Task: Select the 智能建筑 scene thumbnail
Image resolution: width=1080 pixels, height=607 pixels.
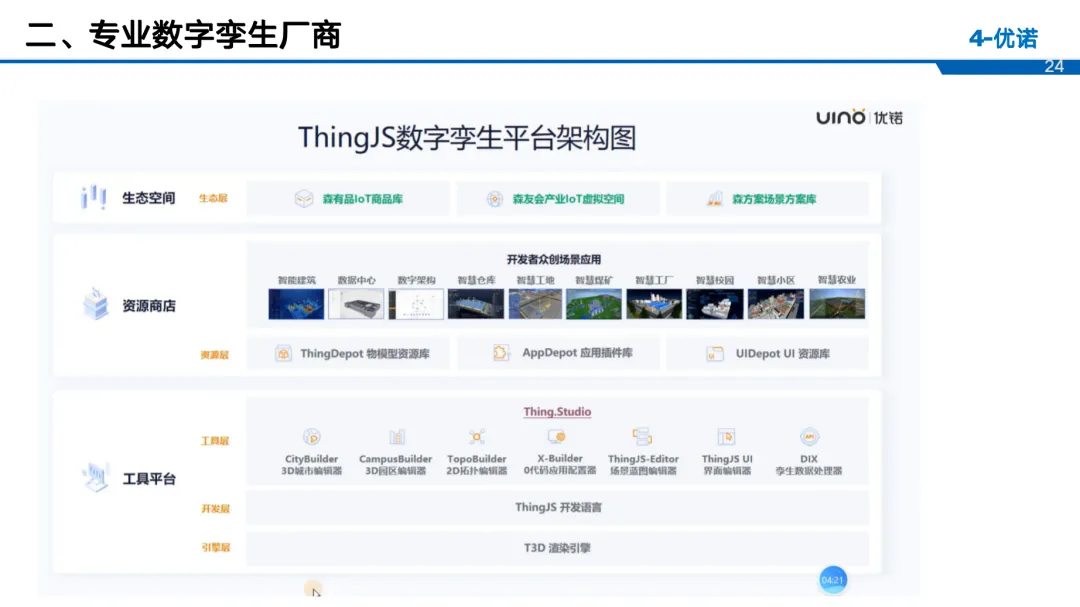Action: pos(296,304)
